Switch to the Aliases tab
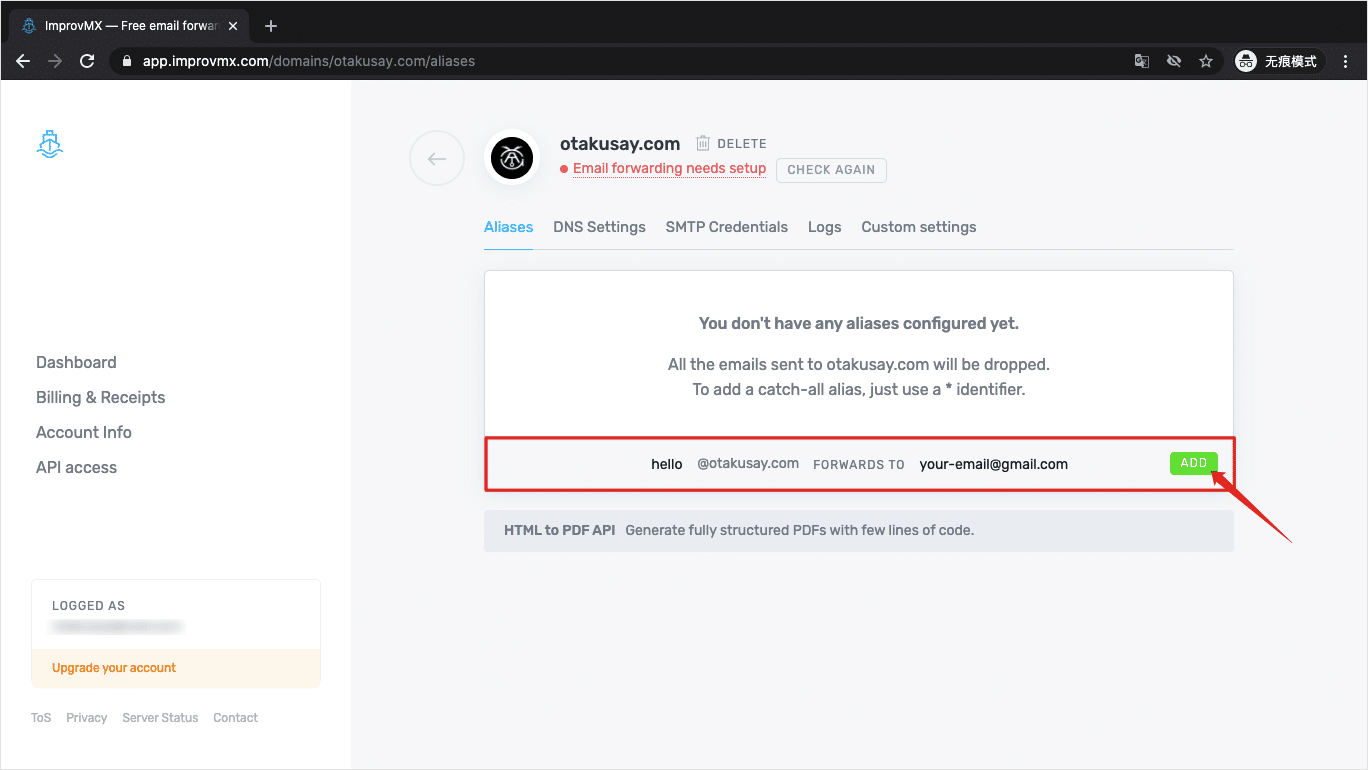The image size is (1368, 770). (508, 227)
